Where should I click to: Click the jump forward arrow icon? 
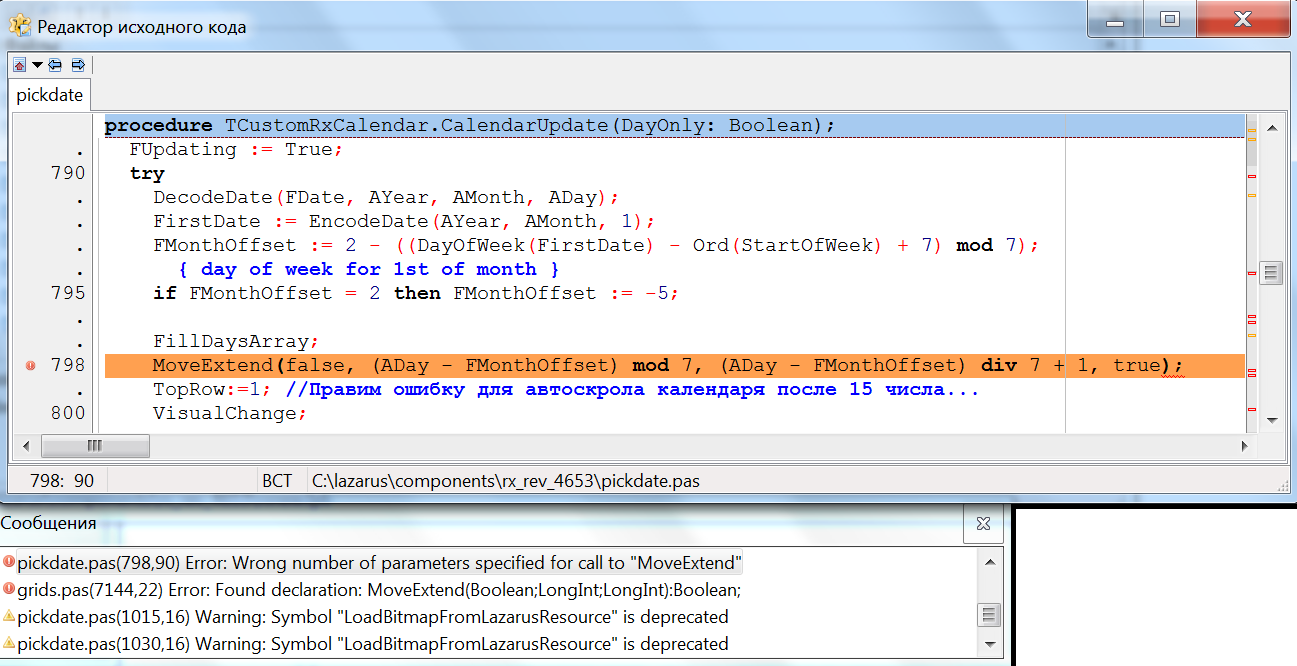(x=77, y=65)
